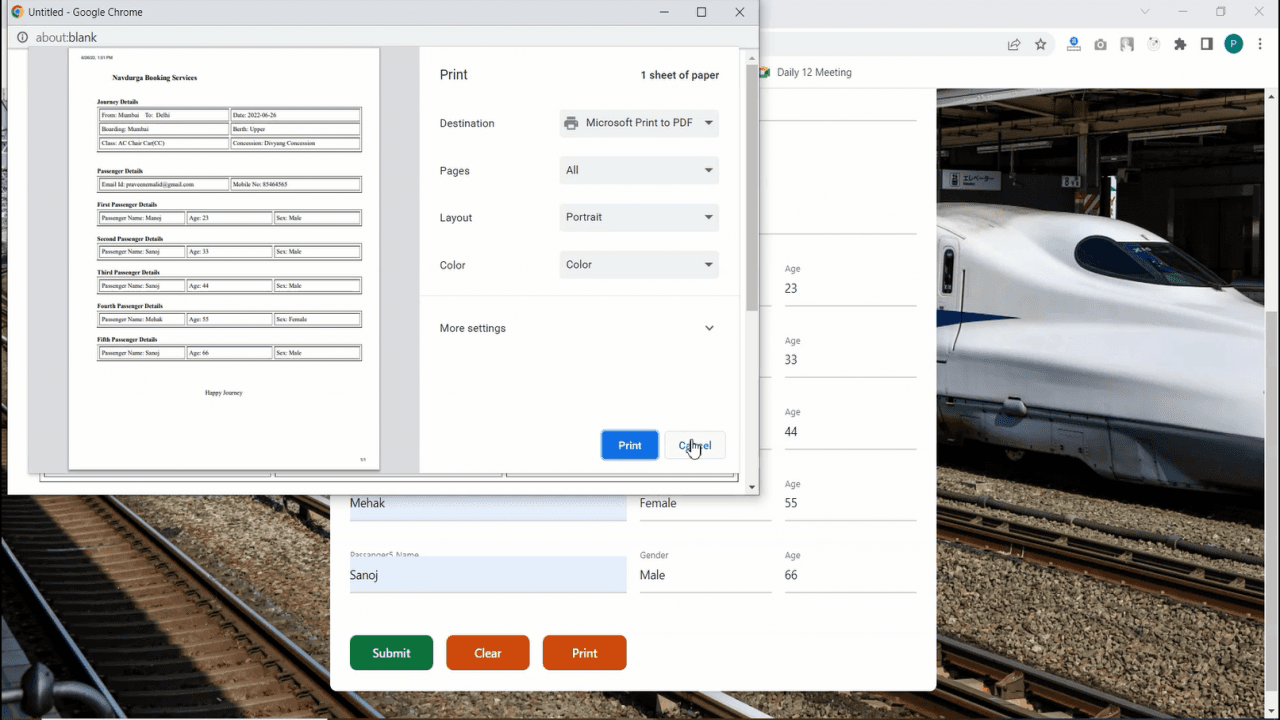Click the Age field showing 23

[x=850, y=288]
